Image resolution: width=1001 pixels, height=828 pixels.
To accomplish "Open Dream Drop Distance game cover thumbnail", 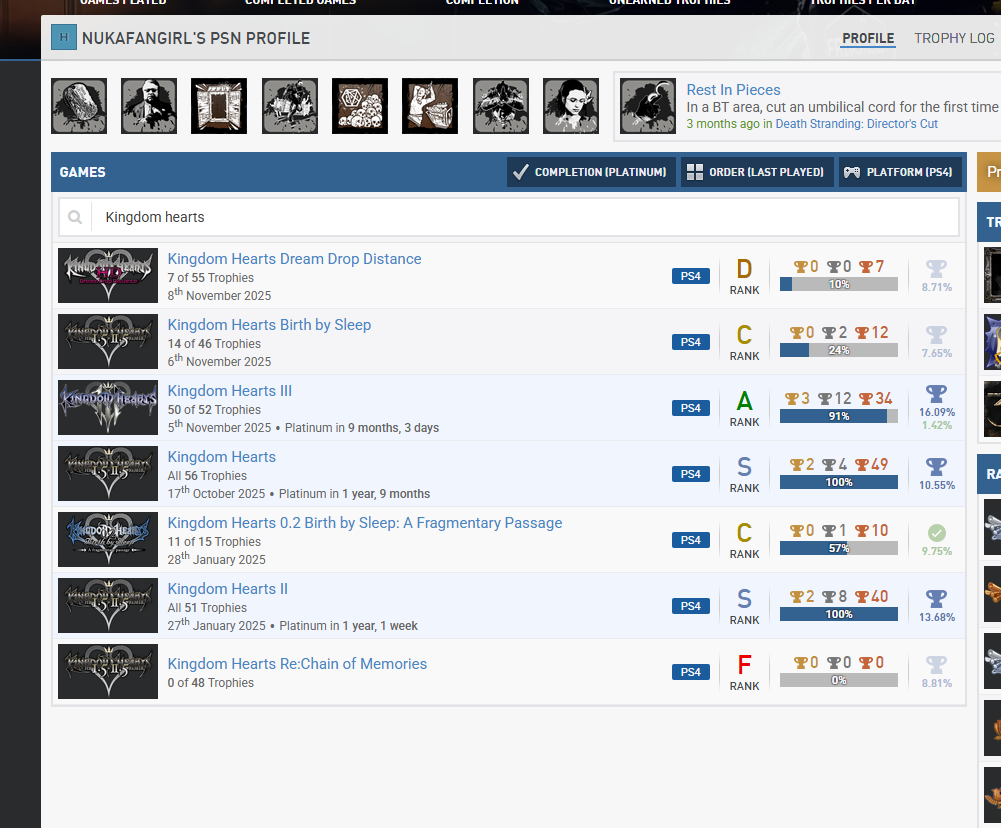I will coord(108,275).
